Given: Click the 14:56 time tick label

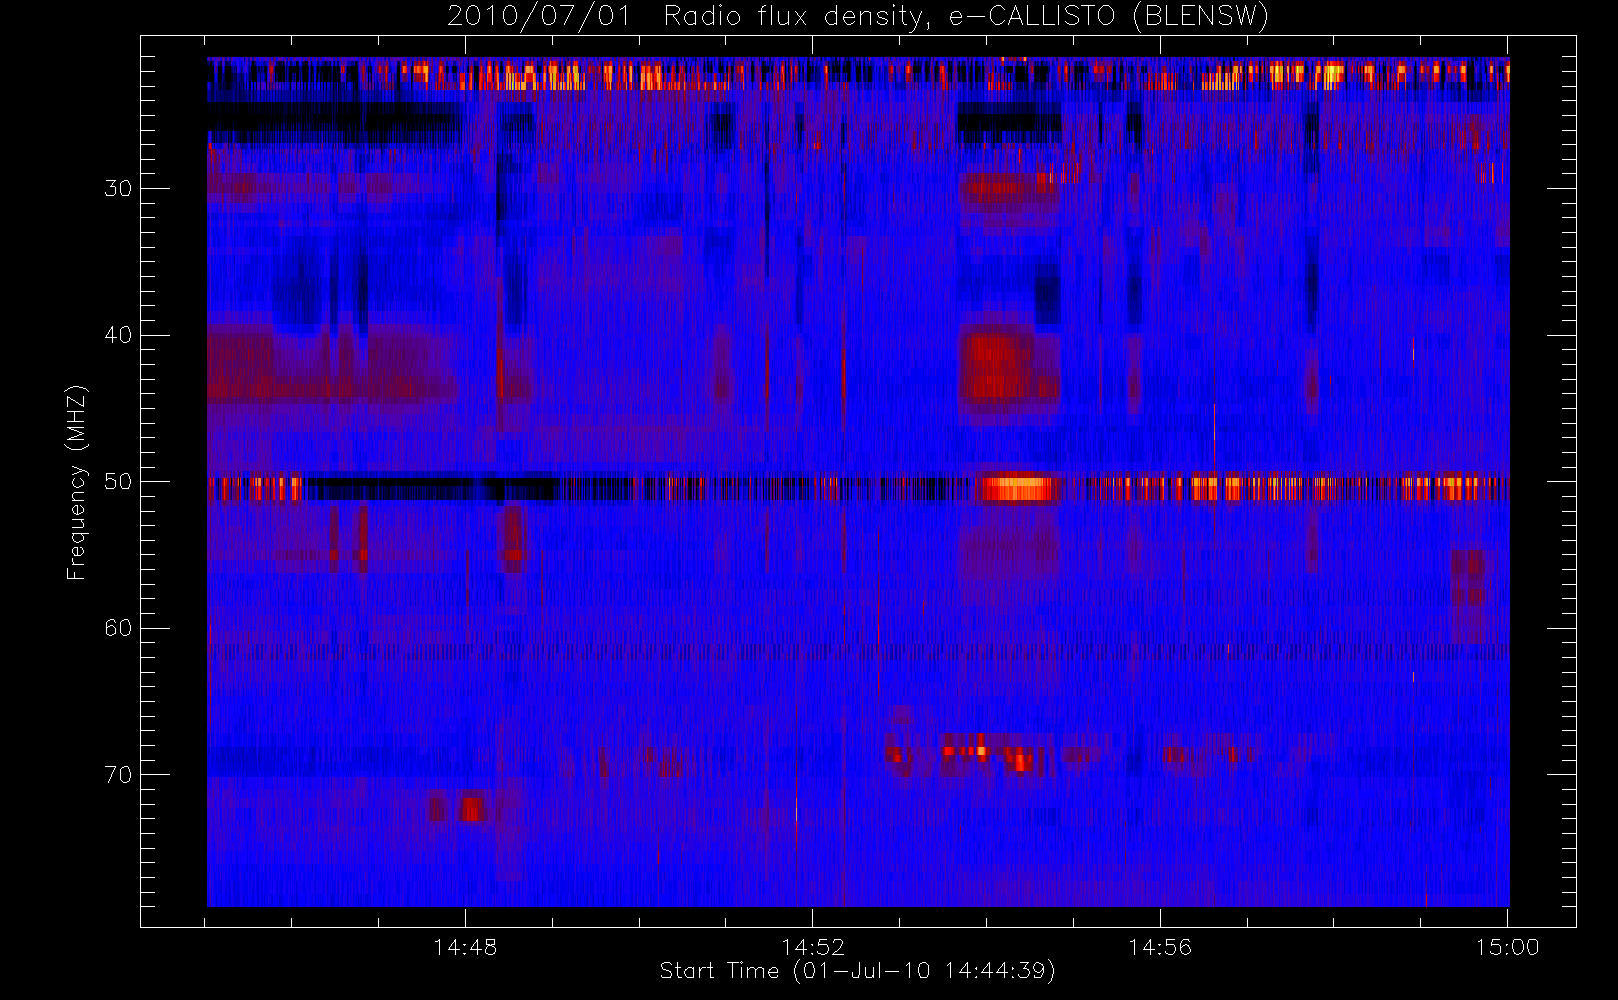Looking at the screenshot, I should point(1160,947).
